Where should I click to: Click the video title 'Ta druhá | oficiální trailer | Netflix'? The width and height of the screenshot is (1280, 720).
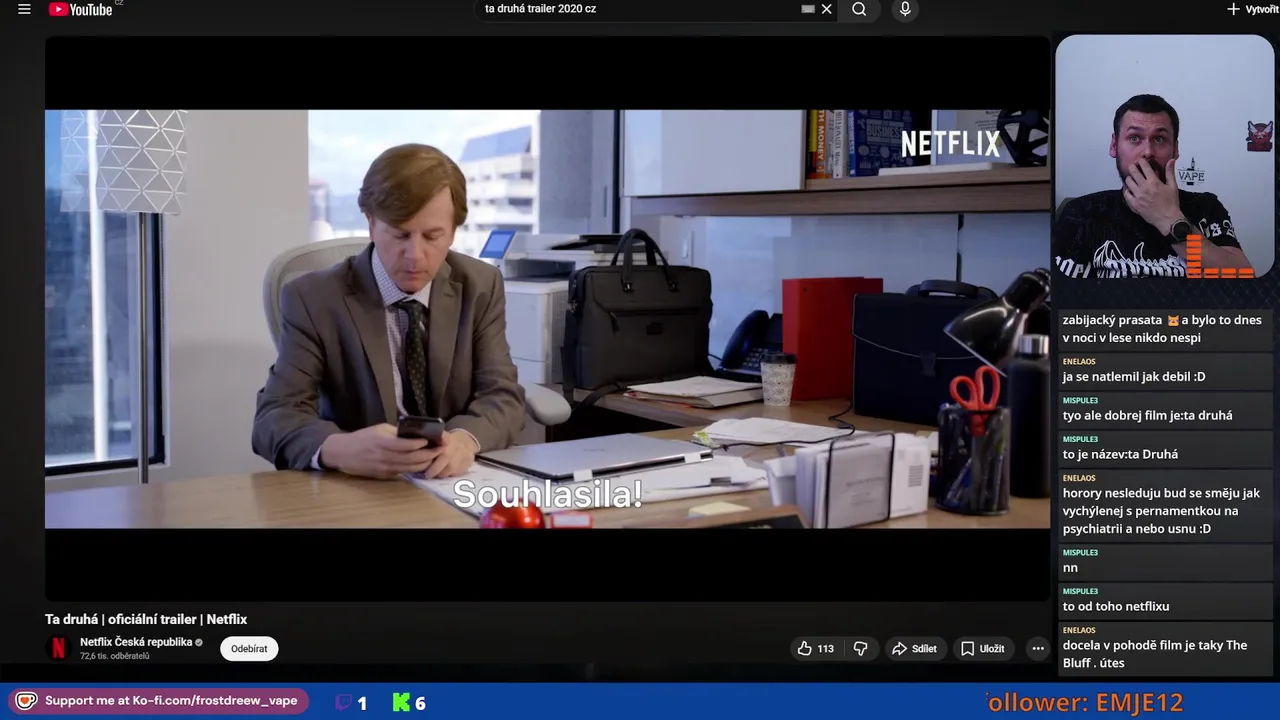pyautogui.click(x=146, y=619)
